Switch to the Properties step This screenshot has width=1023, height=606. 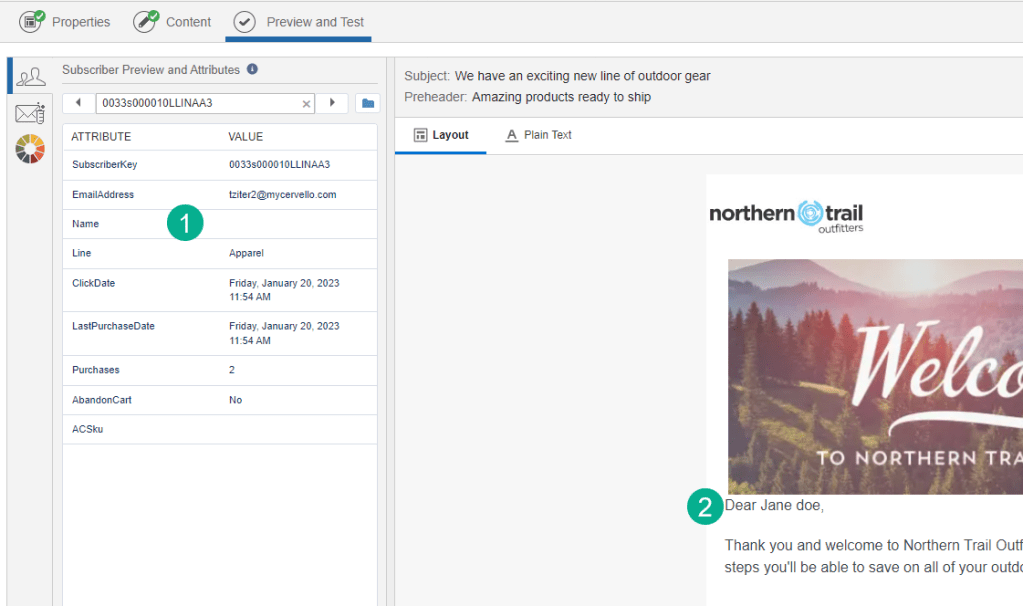click(66, 21)
